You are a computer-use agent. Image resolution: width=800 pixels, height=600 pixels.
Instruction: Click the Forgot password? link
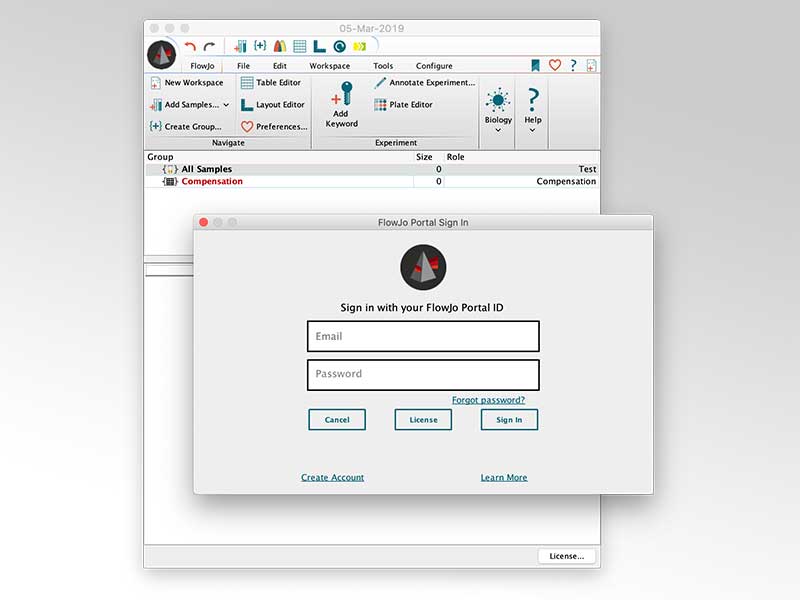[488, 400]
